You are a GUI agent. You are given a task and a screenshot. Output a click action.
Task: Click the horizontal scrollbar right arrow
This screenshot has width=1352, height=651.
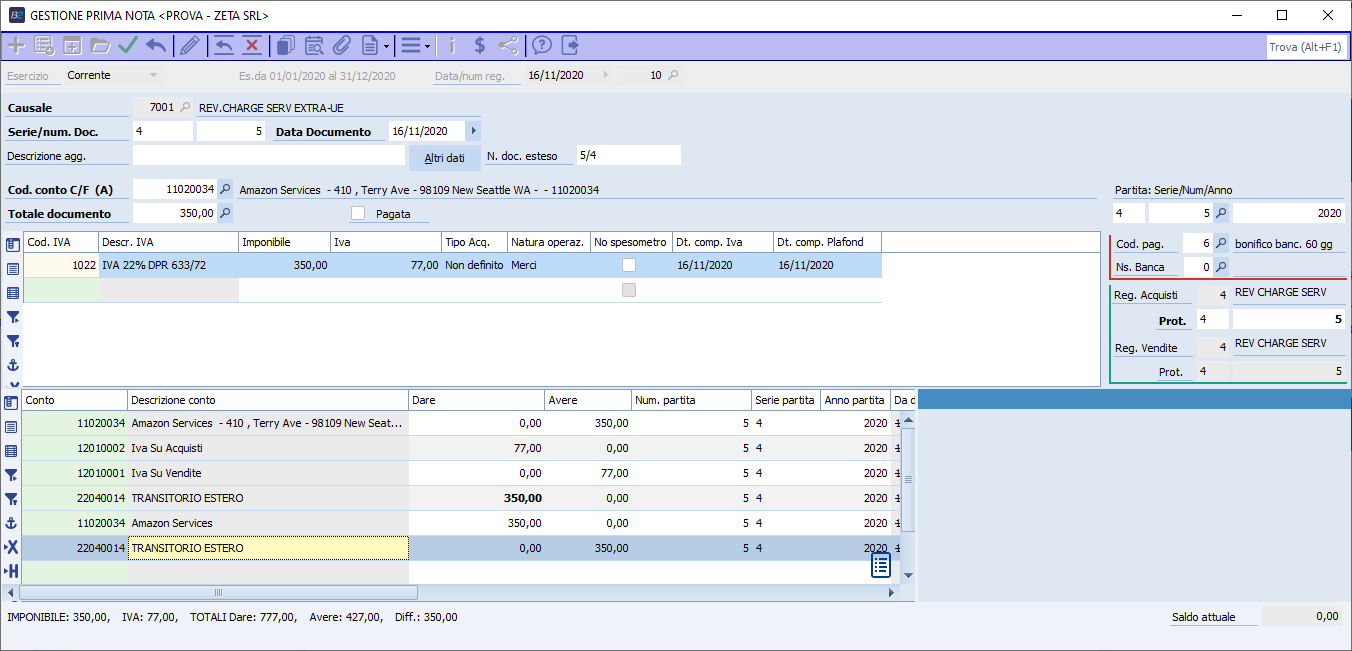(892, 593)
